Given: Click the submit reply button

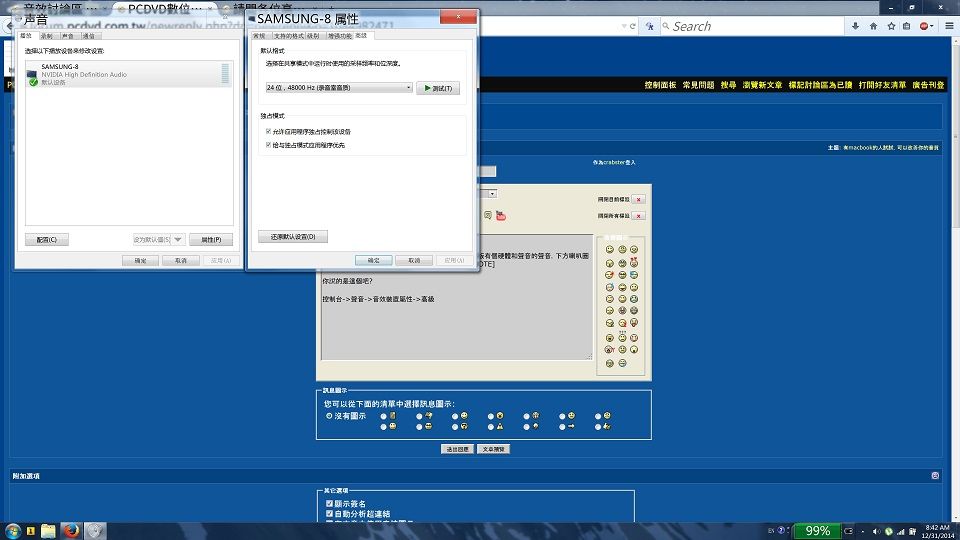Looking at the screenshot, I should (x=457, y=449).
